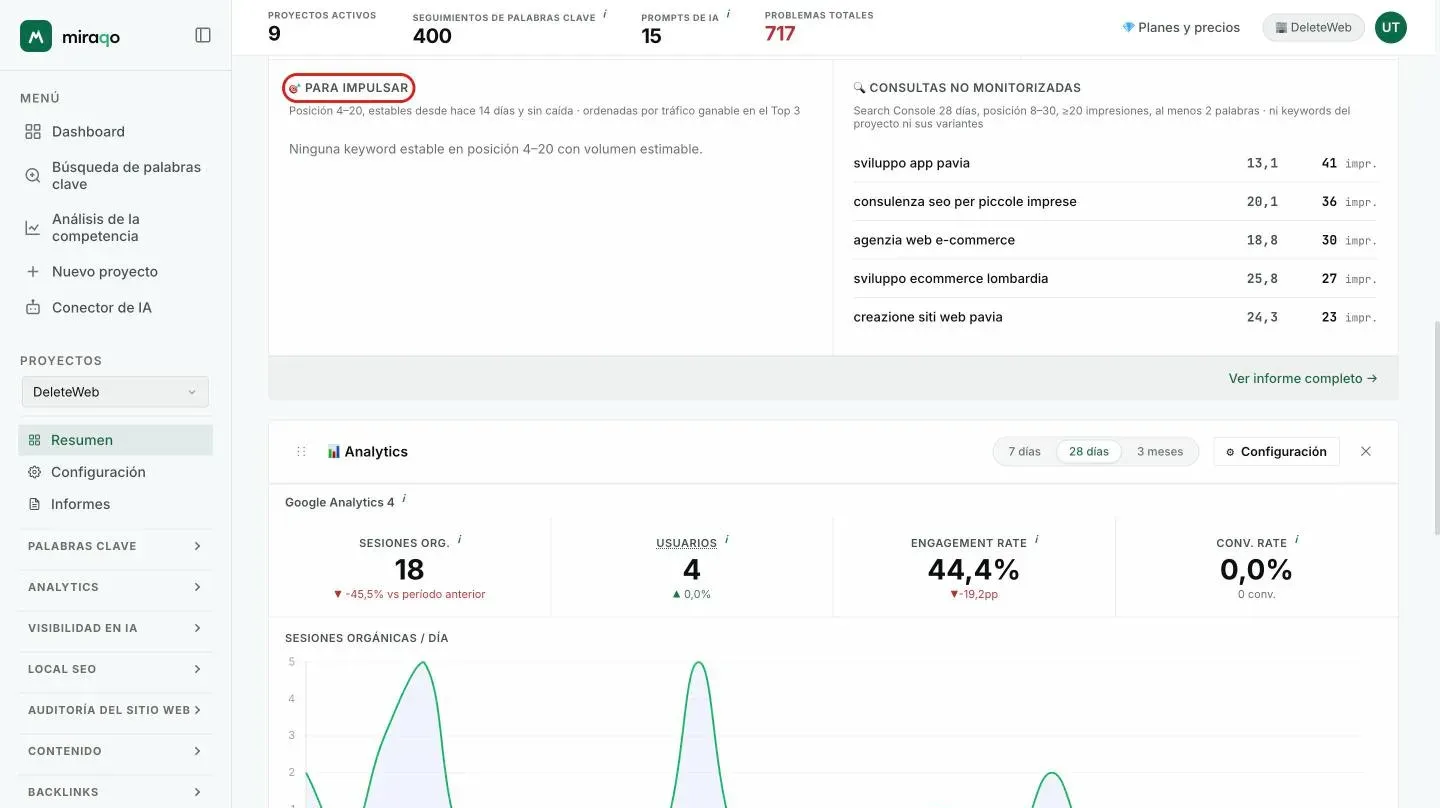Expand the ANALYTICS sidebar section
Viewport: 1440px width, 808px height.
pyautogui.click(x=115, y=587)
